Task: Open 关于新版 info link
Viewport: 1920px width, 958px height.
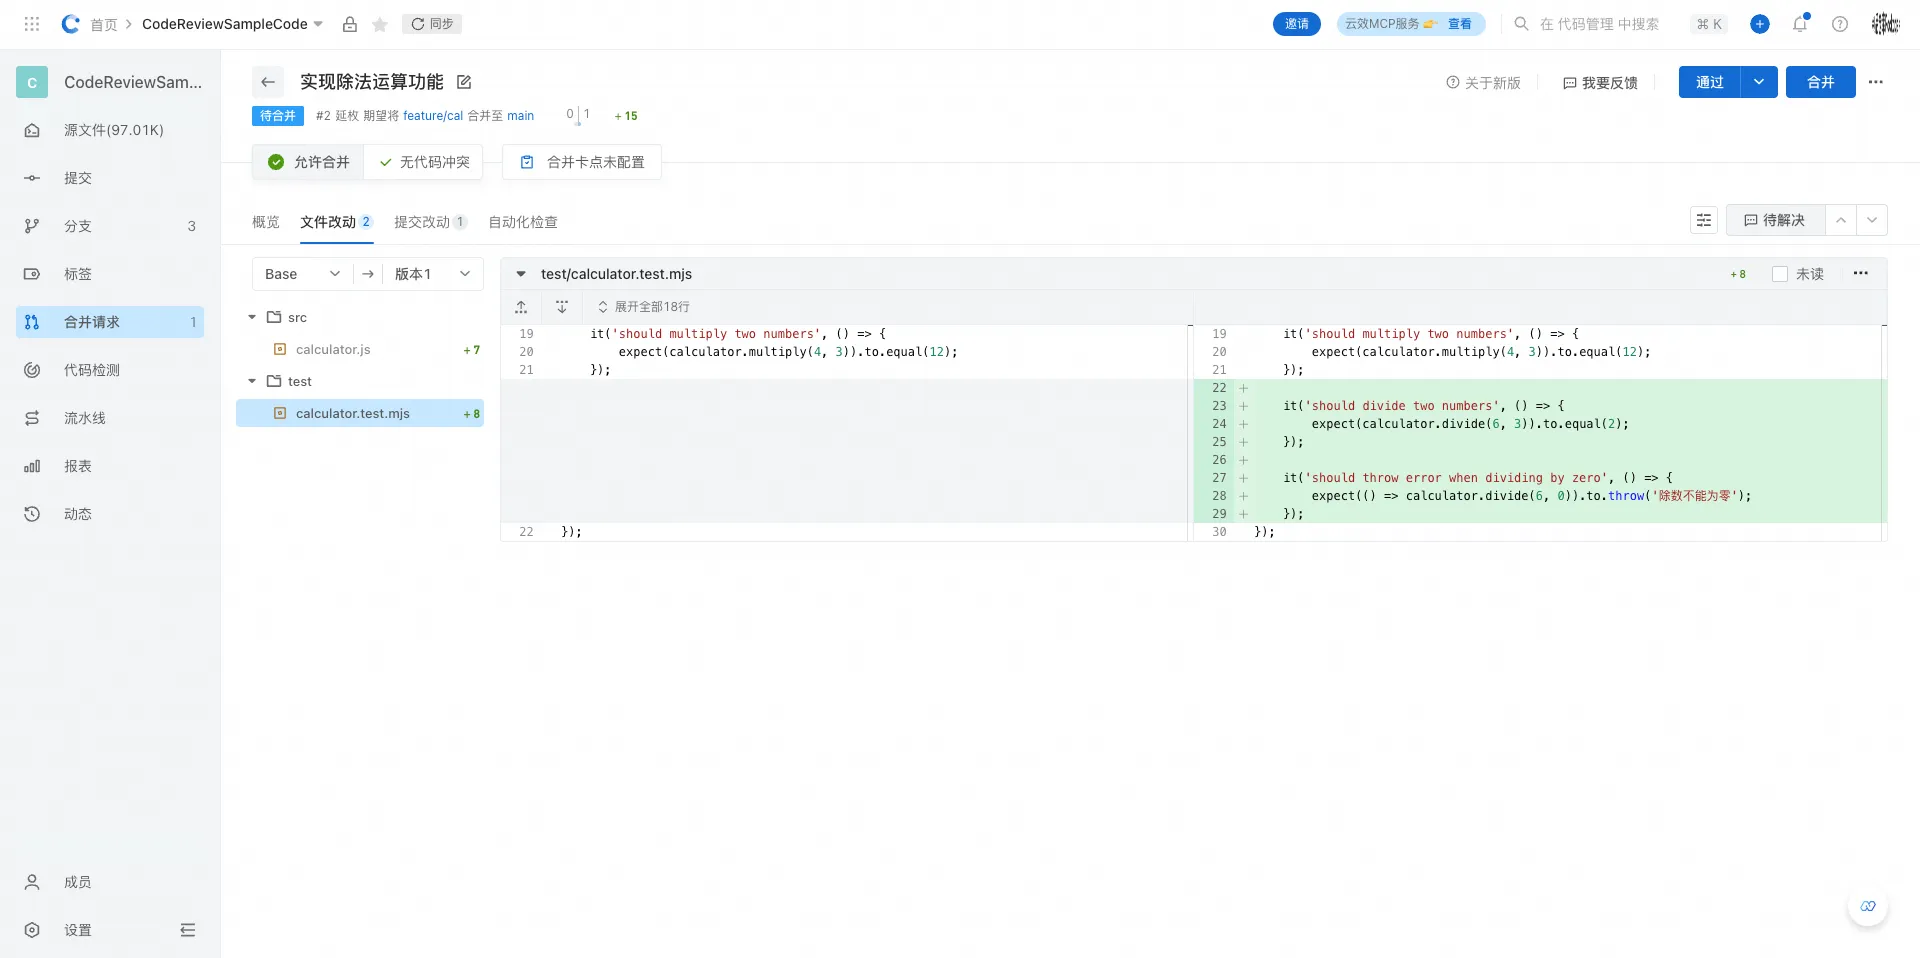Action: click(1484, 83)
